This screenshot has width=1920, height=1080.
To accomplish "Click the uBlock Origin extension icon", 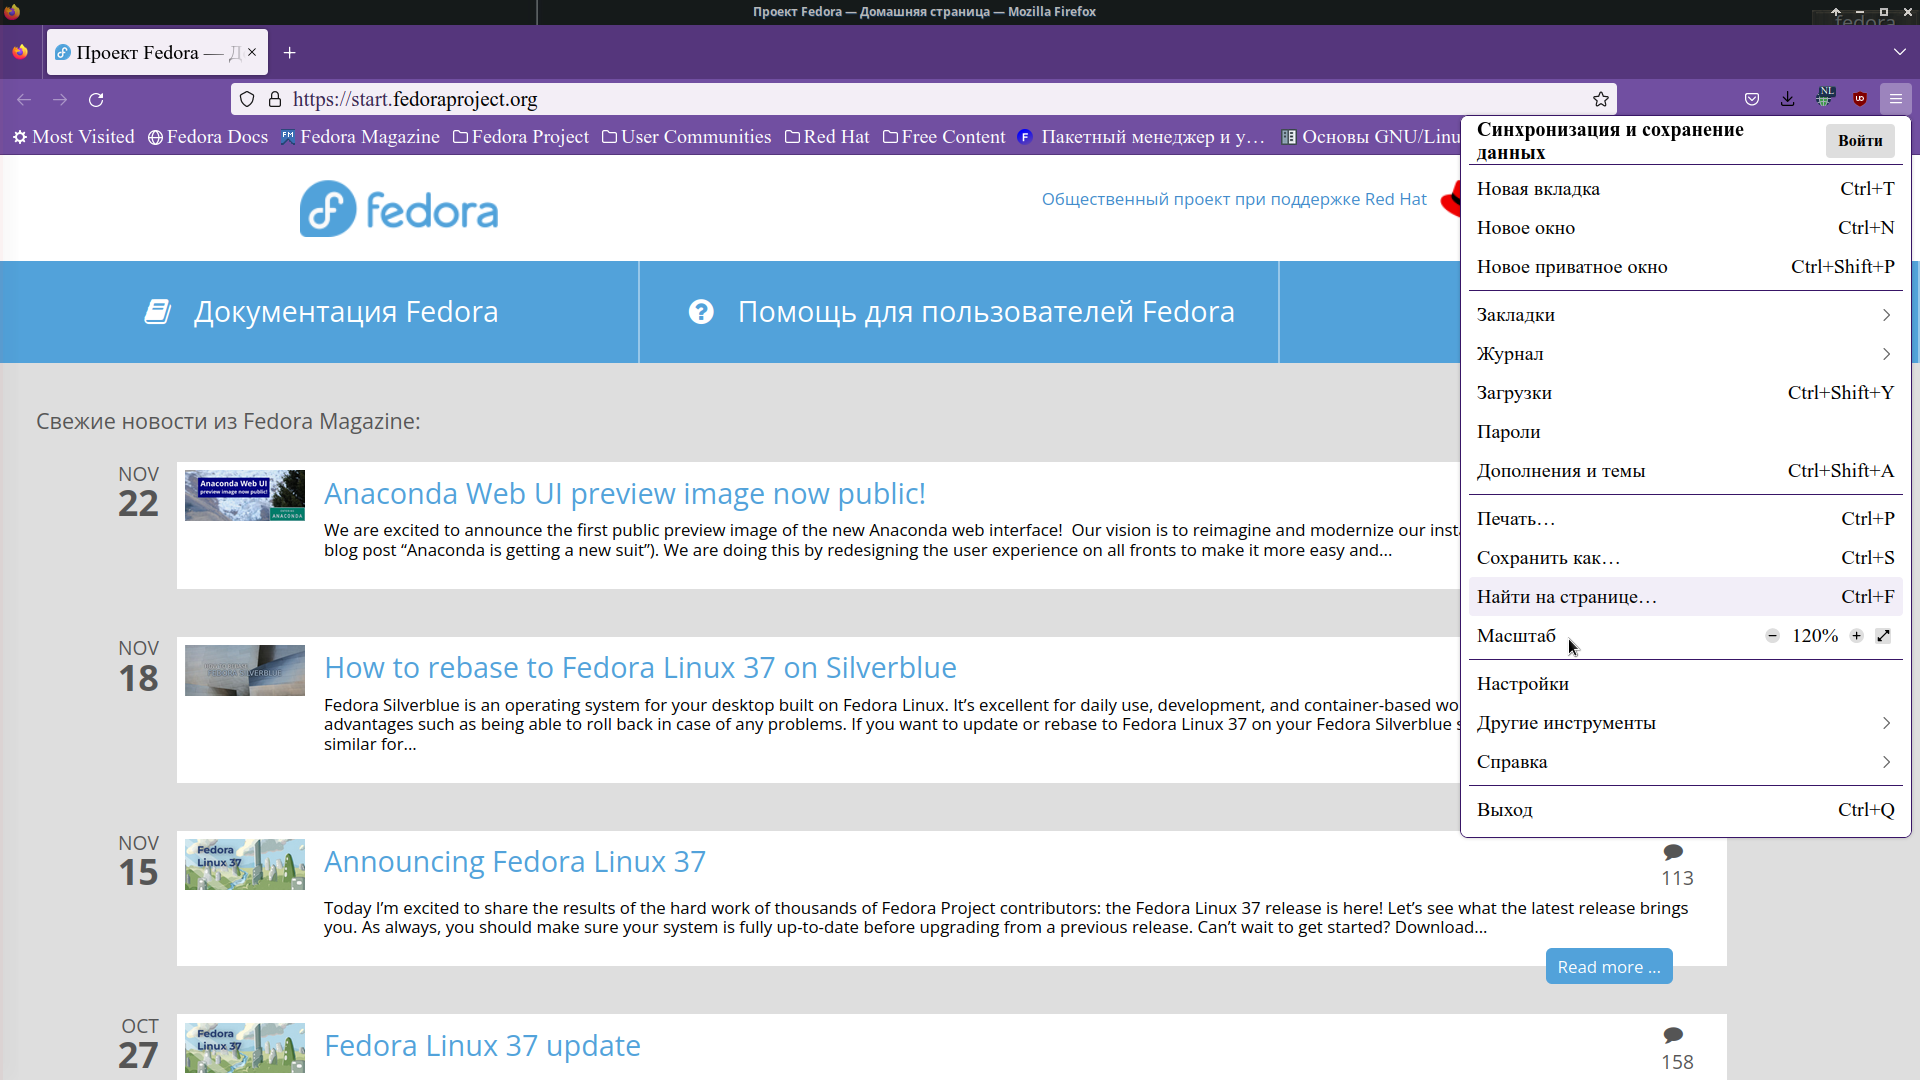I will [x=1860, y=99].
